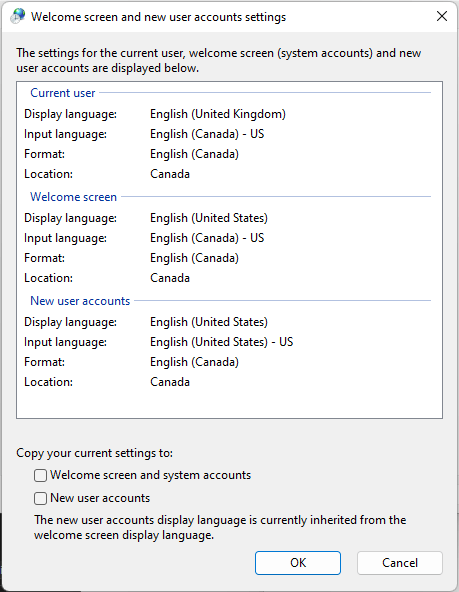Close the Welcome screen settings dialog
This screenshot has height=592, width=459.
442,16
